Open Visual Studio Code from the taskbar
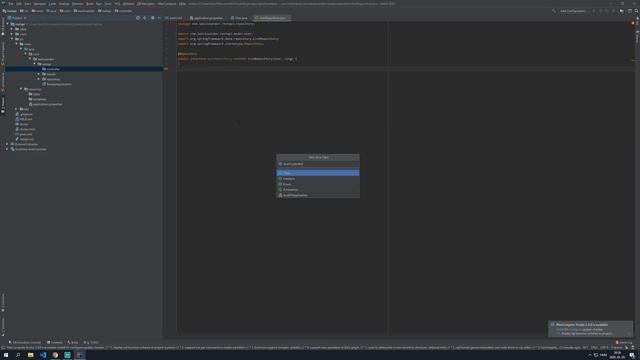 point(43,355)
